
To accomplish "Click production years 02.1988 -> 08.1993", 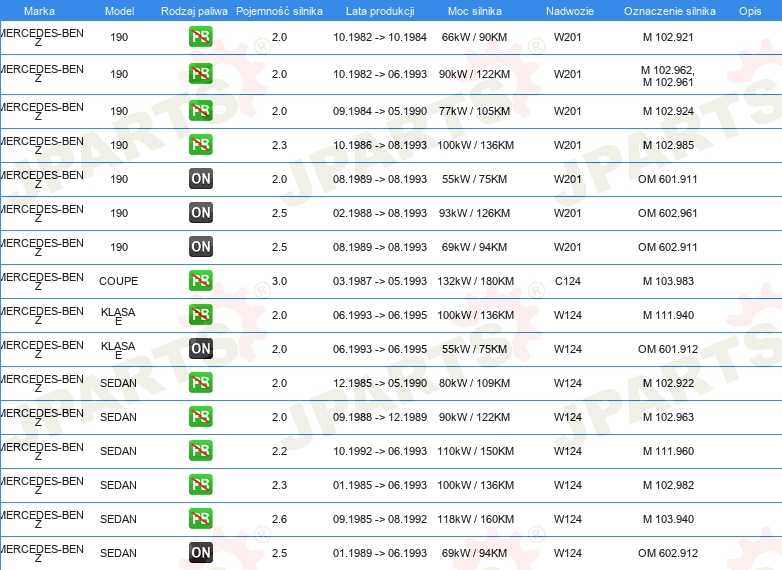I will tap(380, 213).
